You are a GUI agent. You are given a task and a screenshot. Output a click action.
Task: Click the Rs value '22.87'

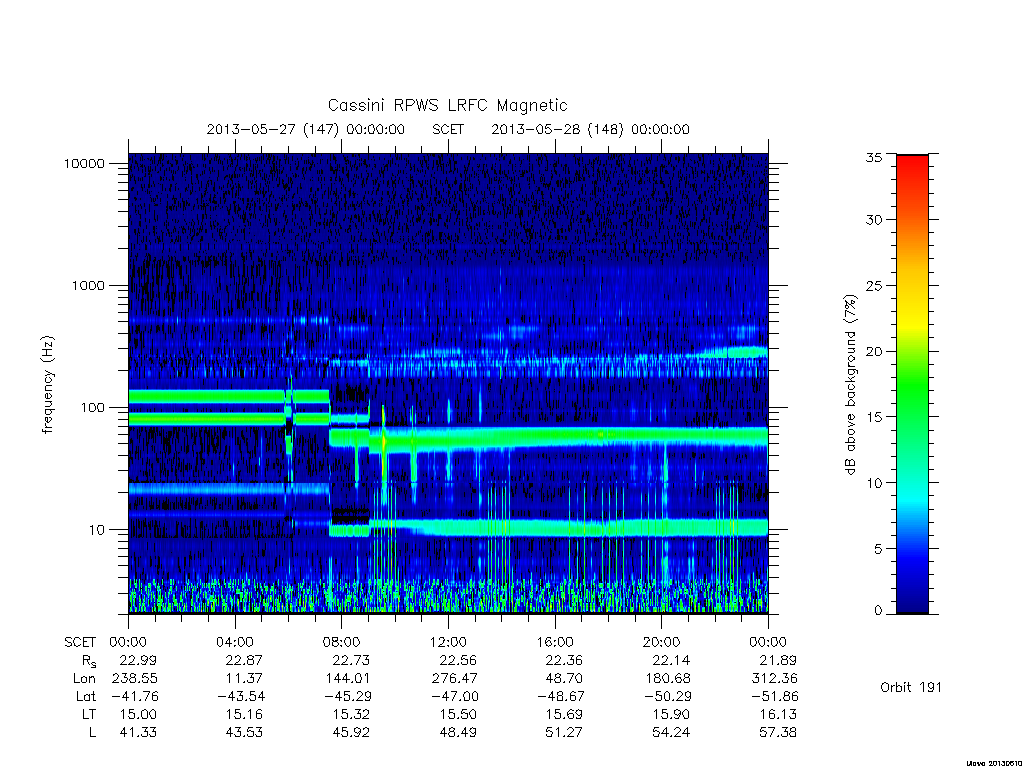244,660
